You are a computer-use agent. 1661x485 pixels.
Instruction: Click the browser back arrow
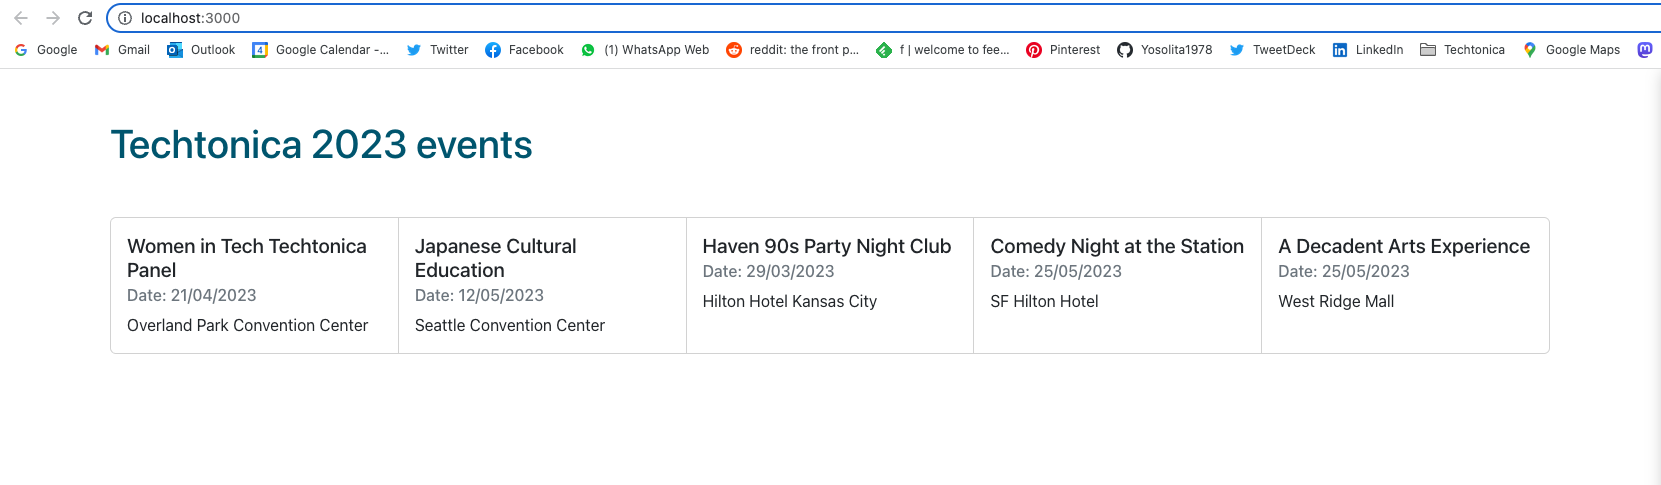coord(21,18)
